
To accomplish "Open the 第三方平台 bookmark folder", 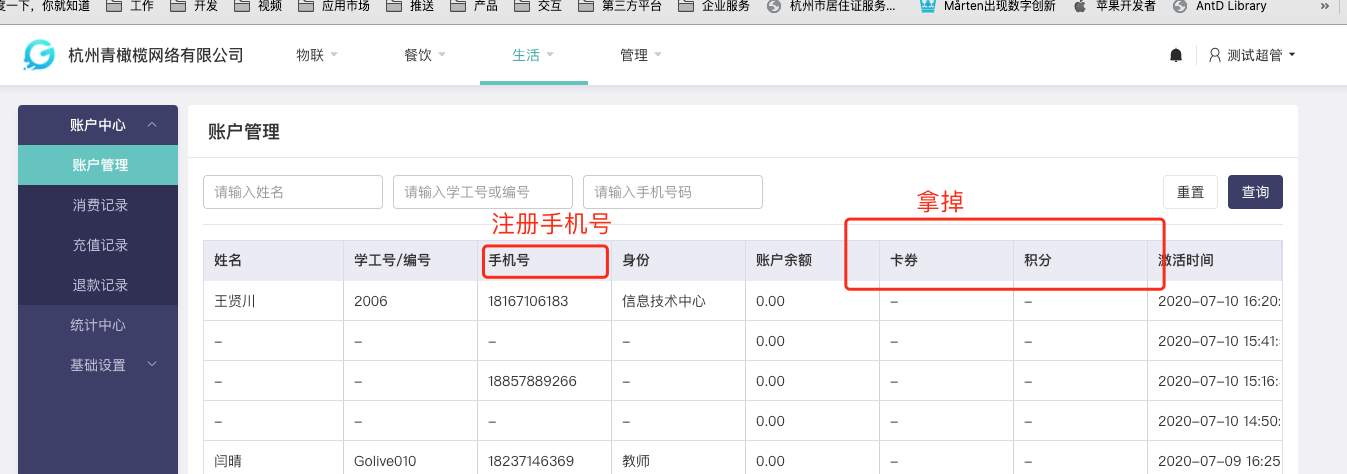I will (x=621, y=6).
